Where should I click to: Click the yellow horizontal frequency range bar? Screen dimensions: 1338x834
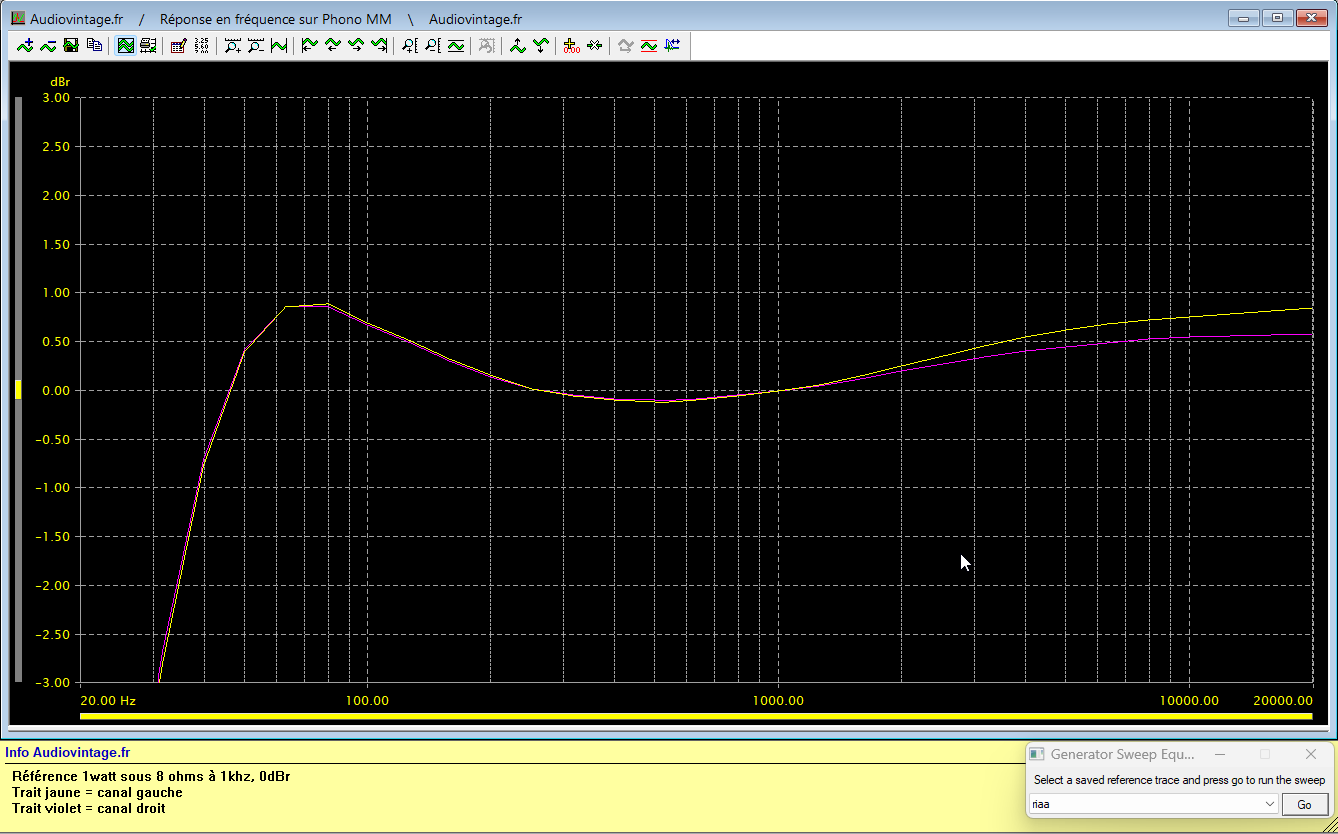[695, 716]
